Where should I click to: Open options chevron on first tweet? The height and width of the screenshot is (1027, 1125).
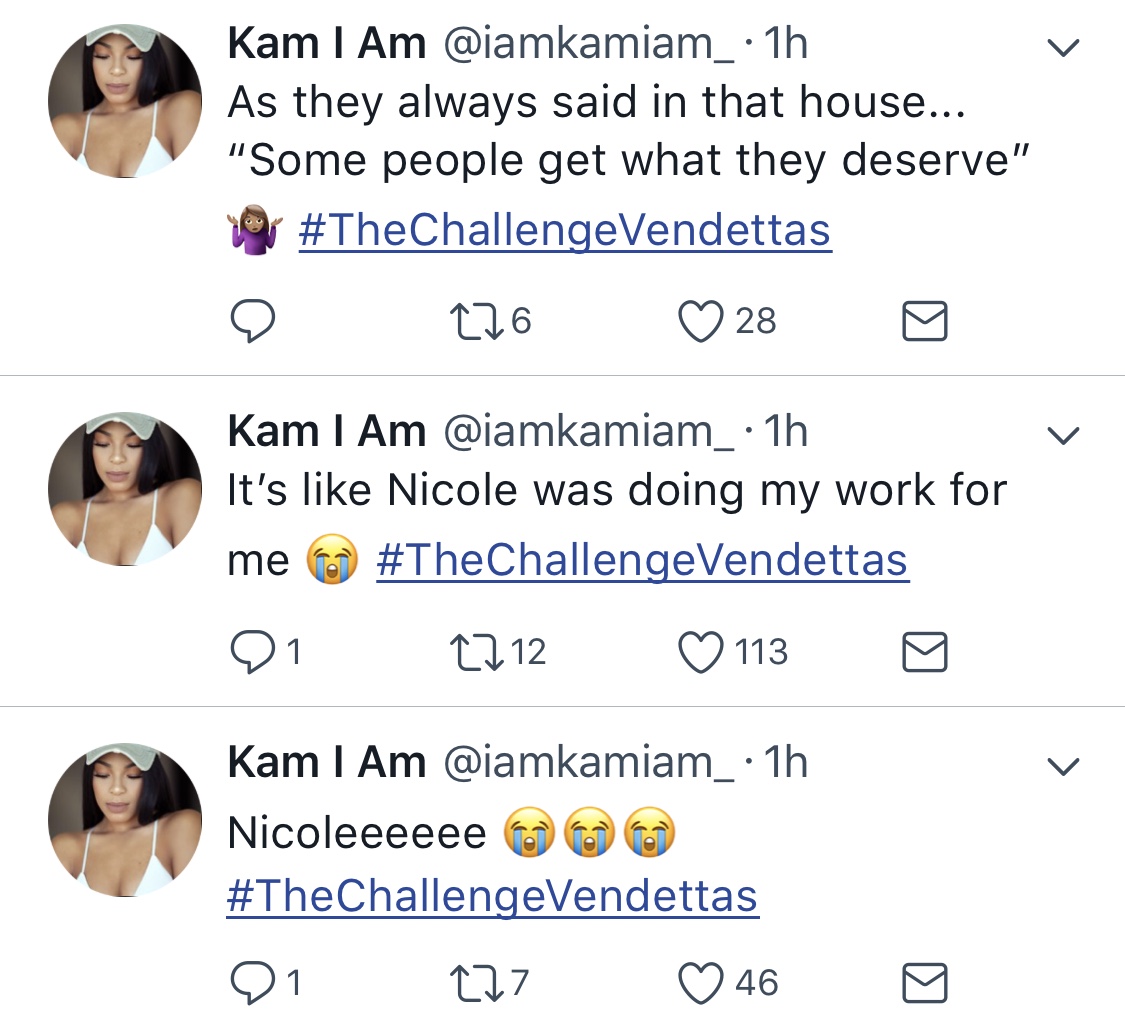click(x=1063, y=47)
